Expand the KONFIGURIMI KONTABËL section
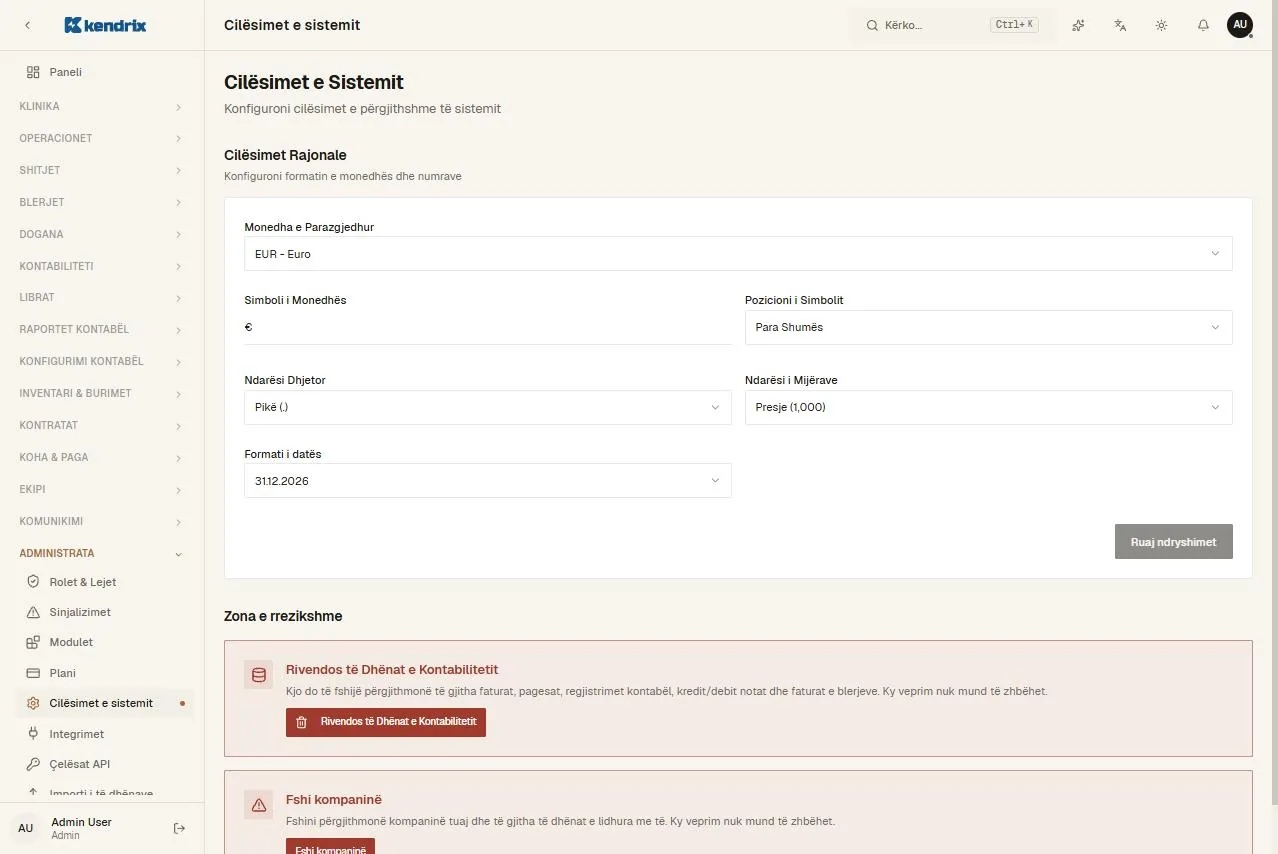 [102, 361]
